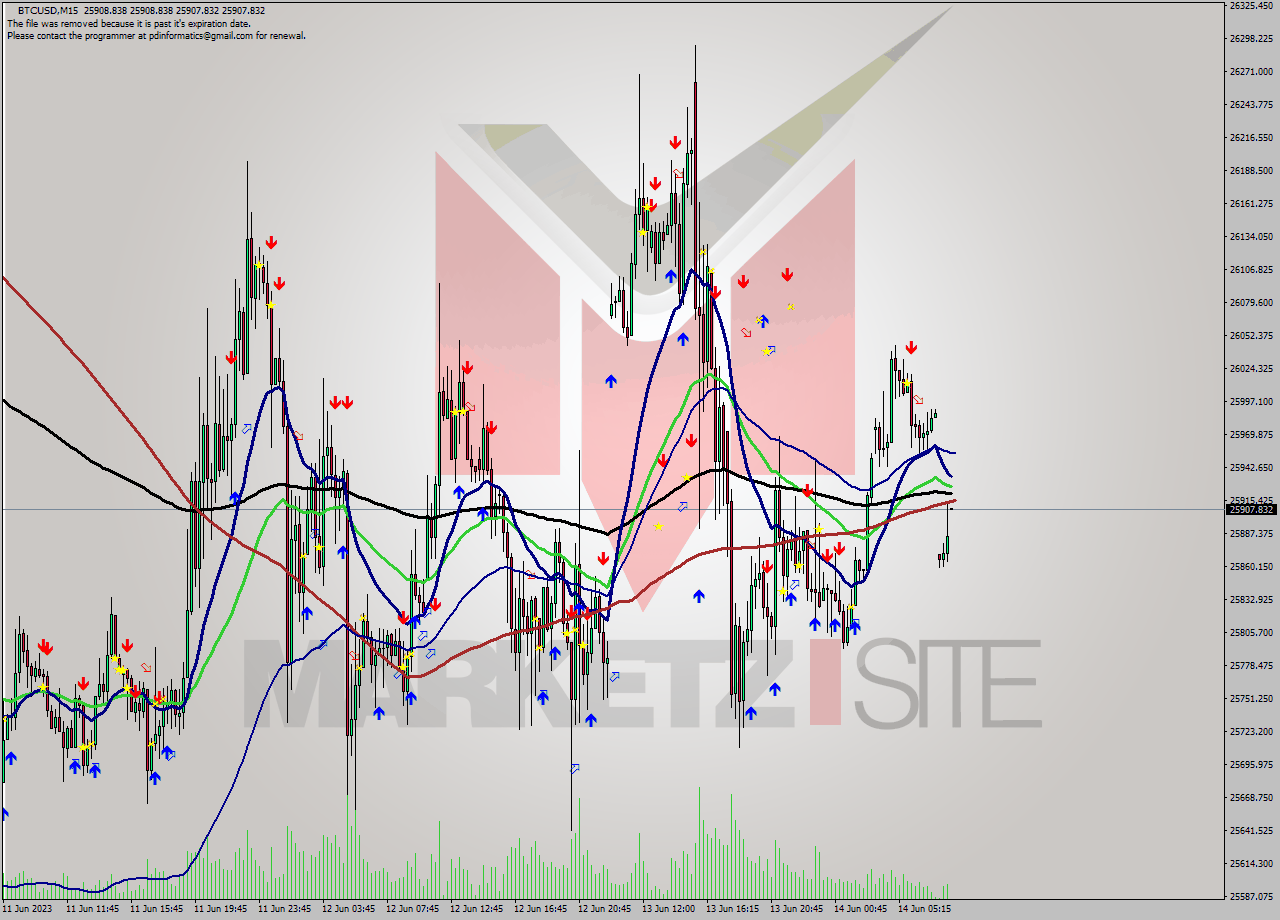This screenshot has width=1280, height=920.
Task: Click price axis label 25778.475
Action: 1251,666
